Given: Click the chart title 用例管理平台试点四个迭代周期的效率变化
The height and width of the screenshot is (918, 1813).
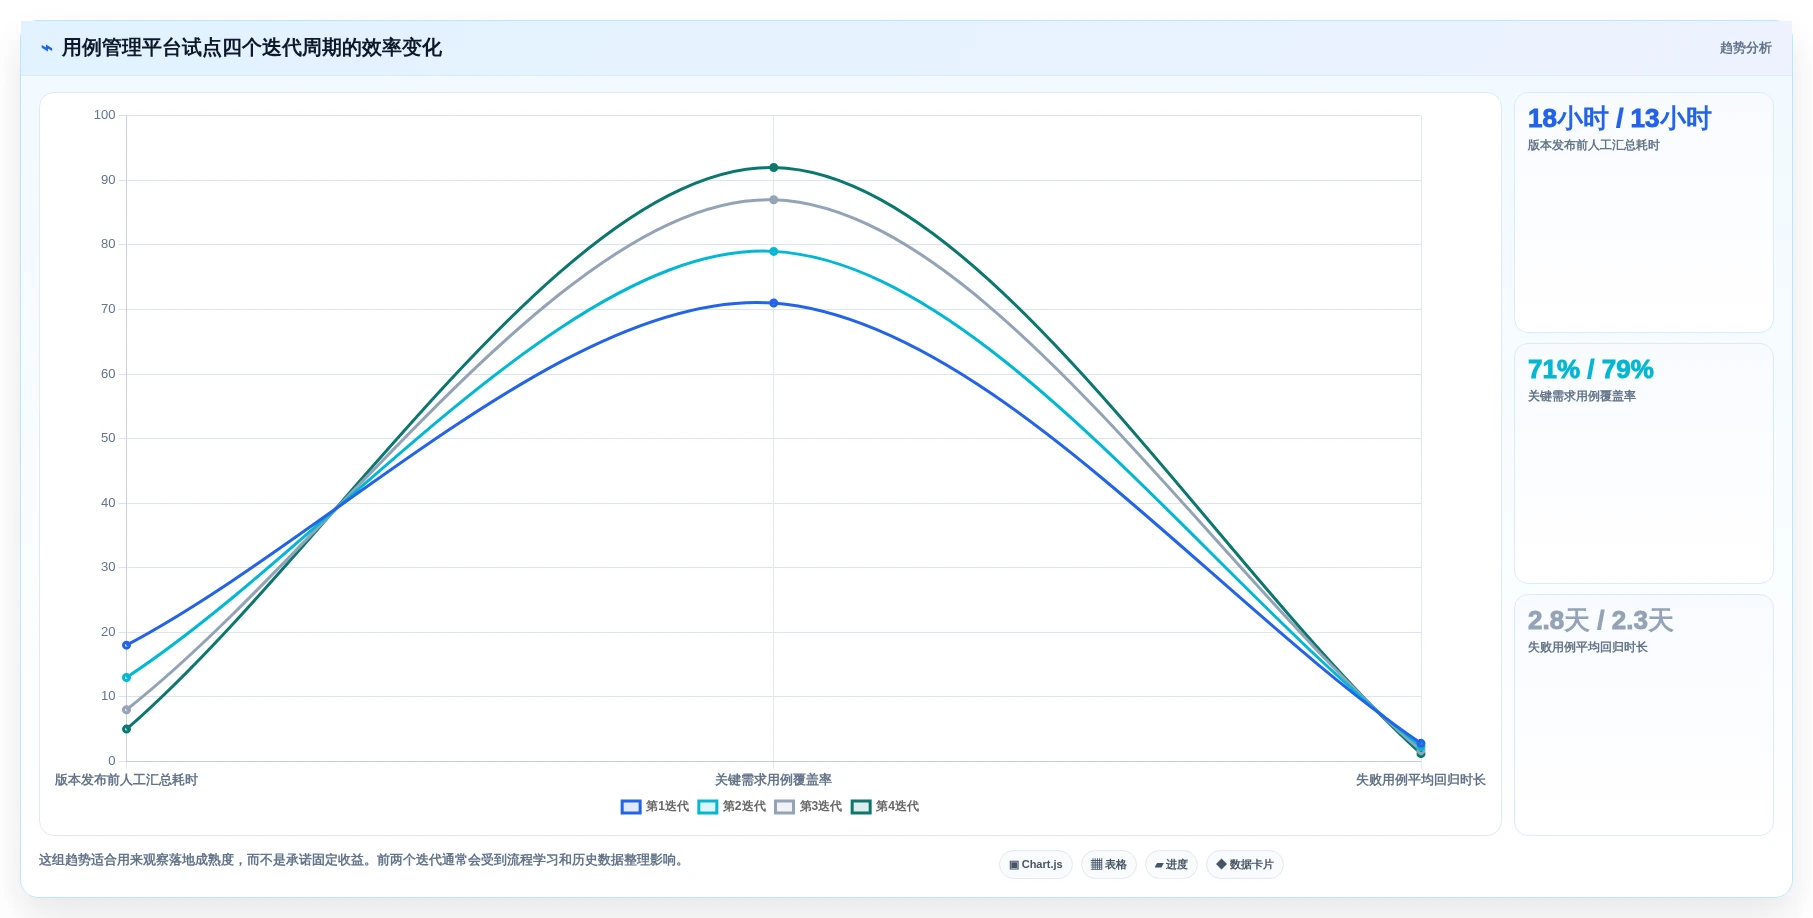Looking at the screenshot, I should pos(252,48).
